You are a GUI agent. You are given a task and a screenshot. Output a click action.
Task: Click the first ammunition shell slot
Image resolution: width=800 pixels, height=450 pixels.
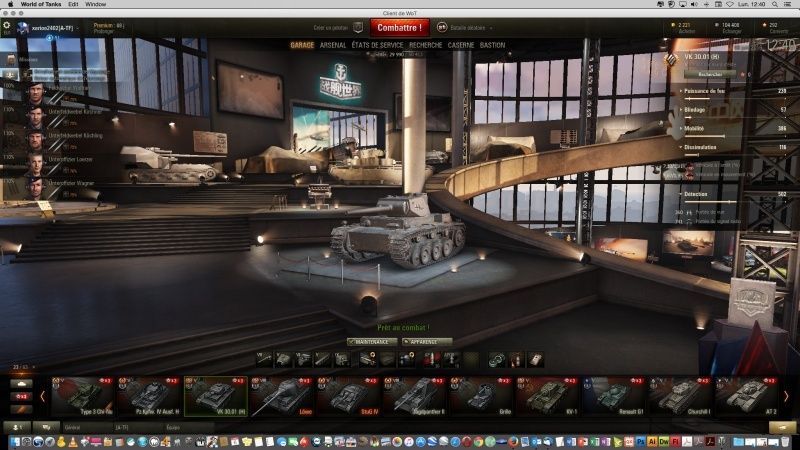[x=431, y=359]
